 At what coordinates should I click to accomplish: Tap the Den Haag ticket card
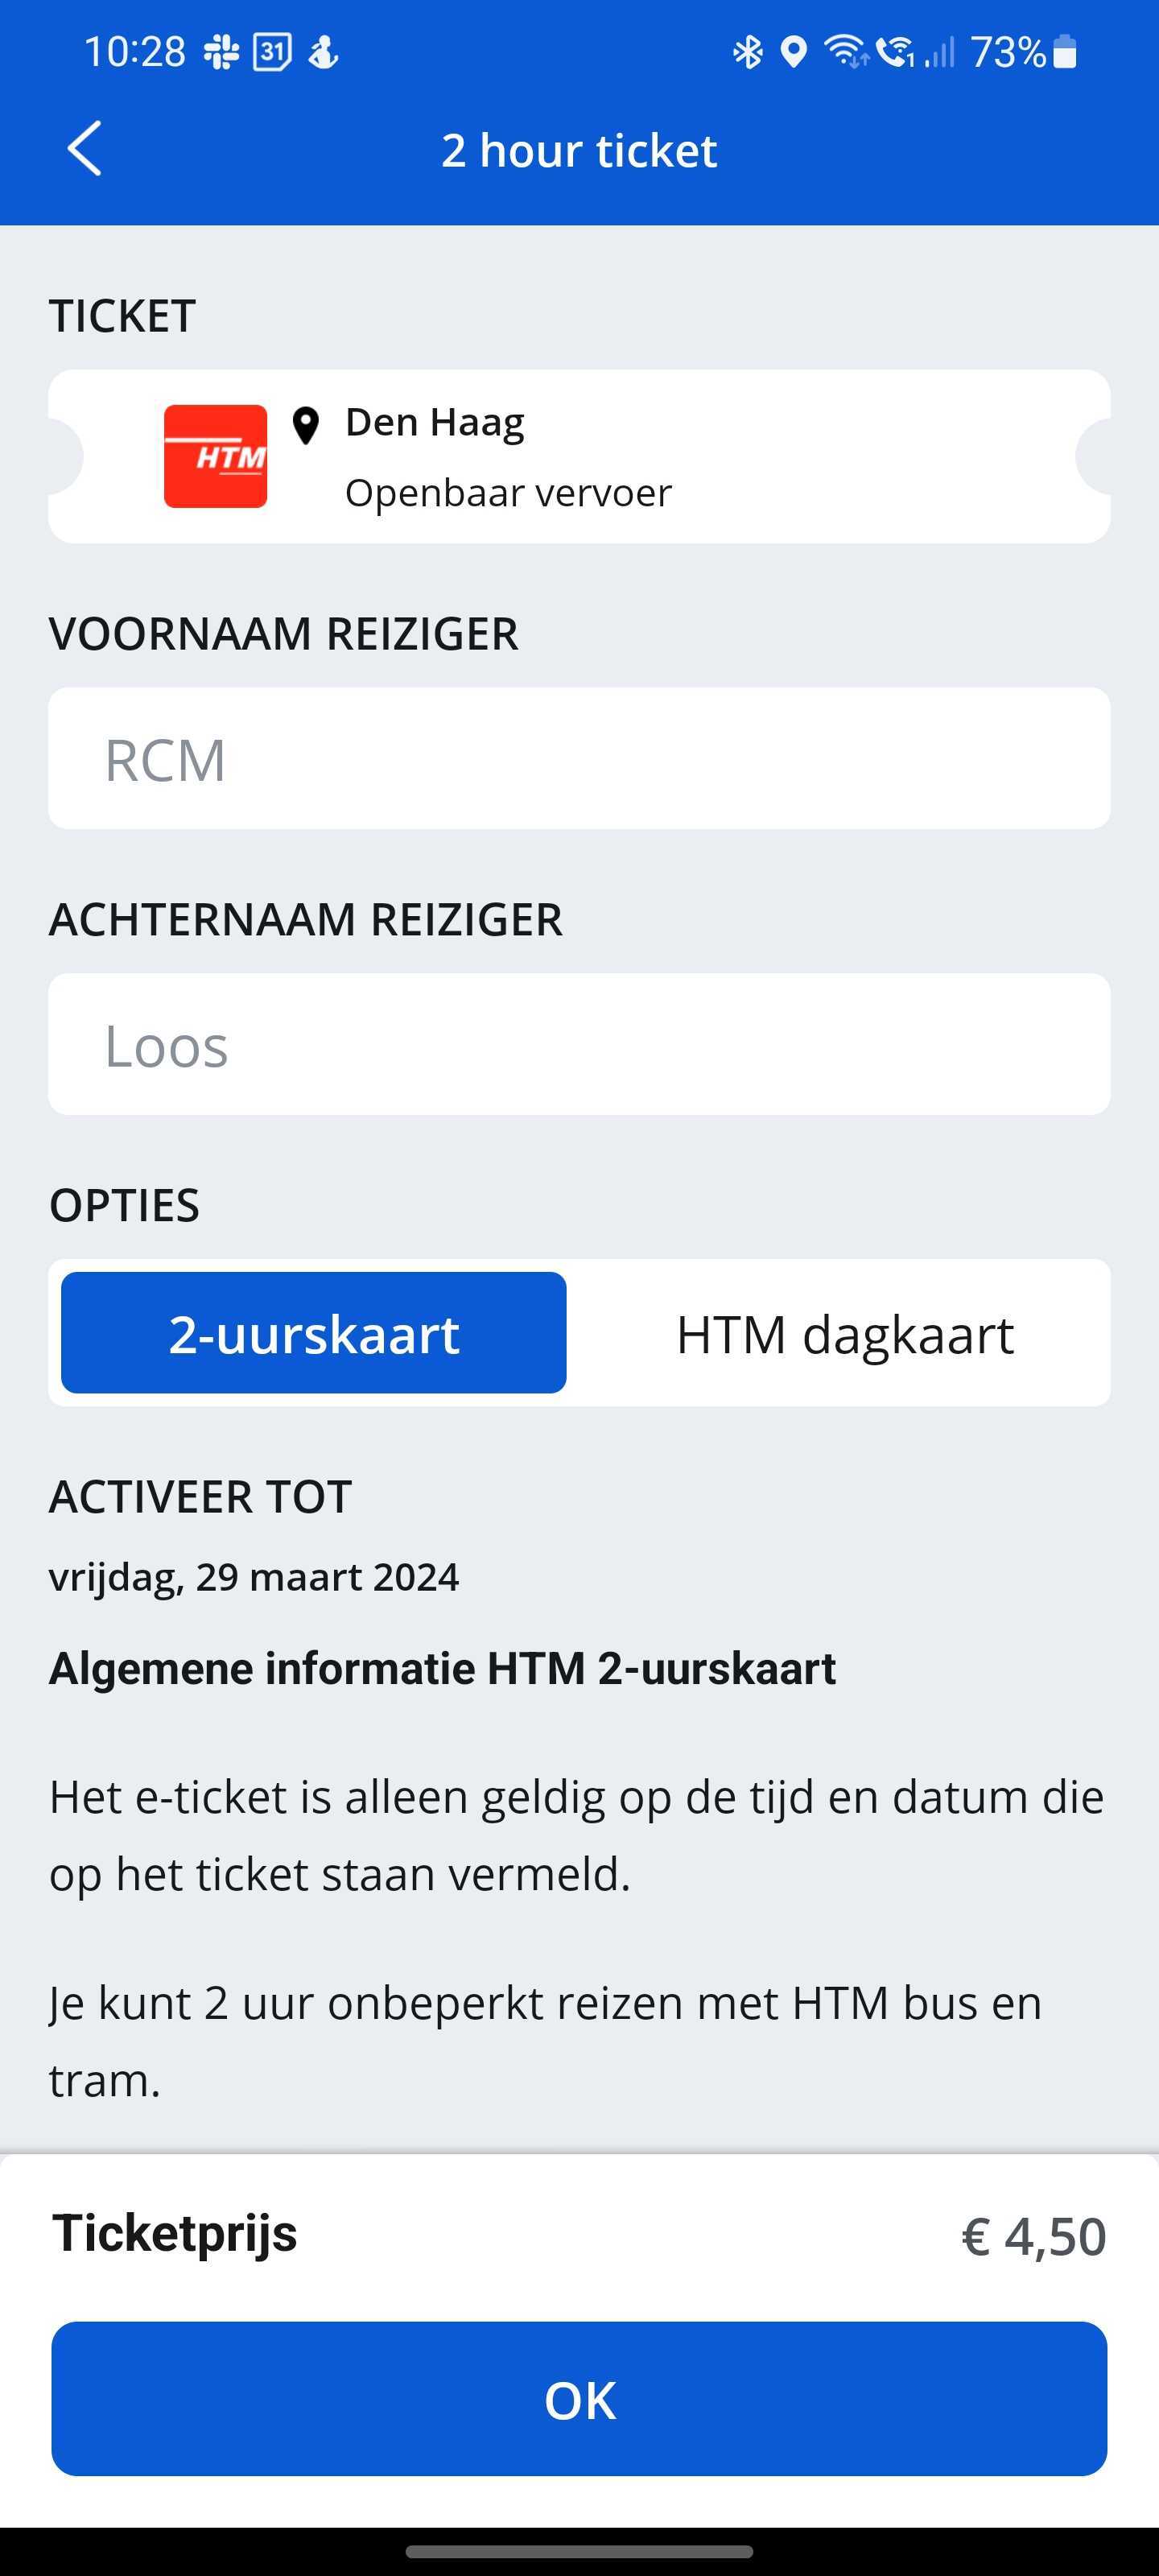579,456
